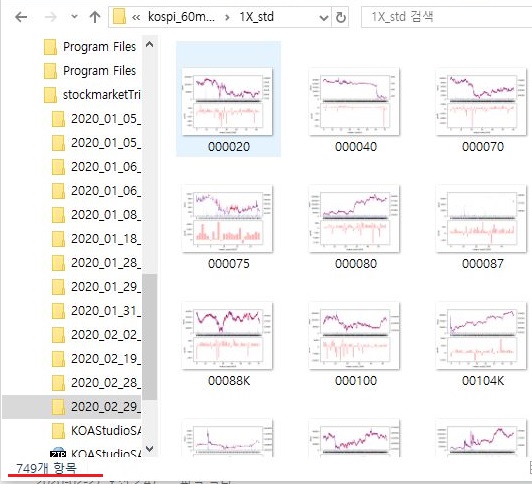Screen dimensions: 532x484
Task: Select the 2020_02_29_ folder
Action: (x=106, y=406)
